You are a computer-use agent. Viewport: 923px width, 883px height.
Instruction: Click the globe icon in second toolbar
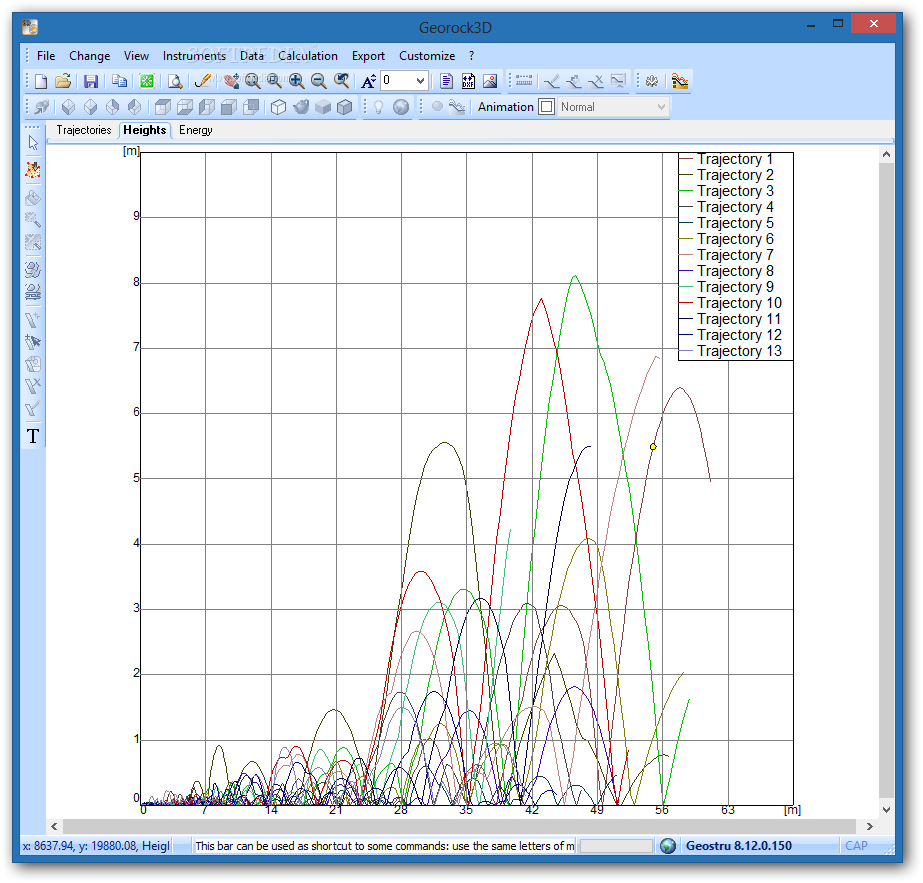tap(401, 107)
